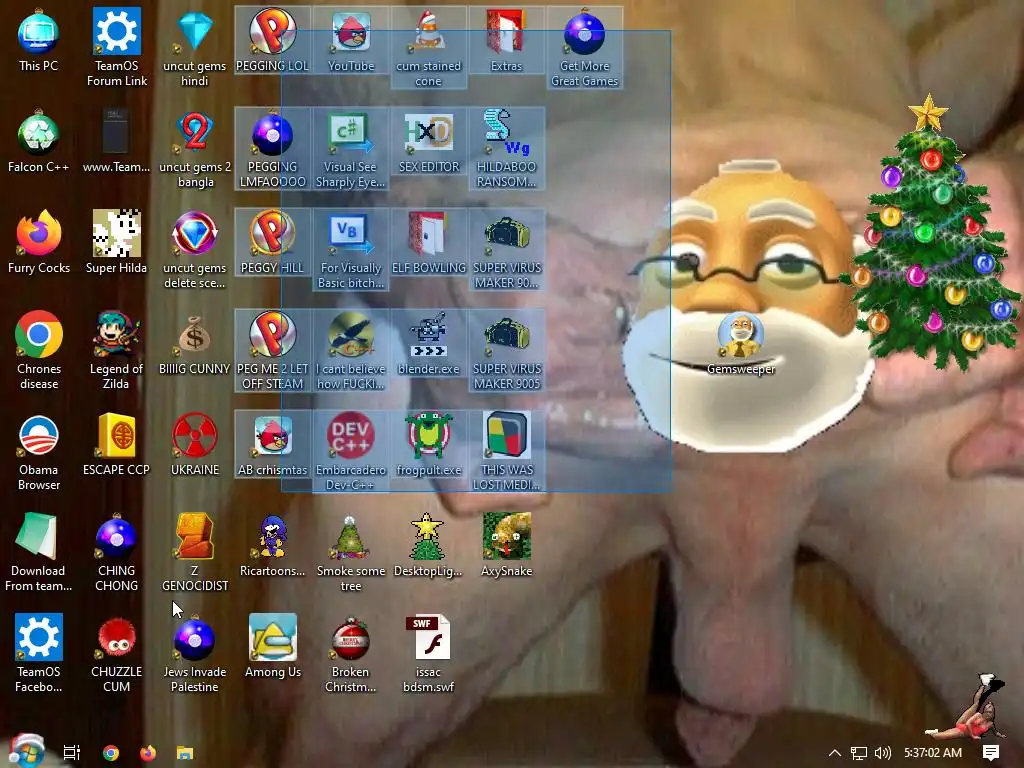Open the TeamOS Forum Link shortcut

click(117, 48)
